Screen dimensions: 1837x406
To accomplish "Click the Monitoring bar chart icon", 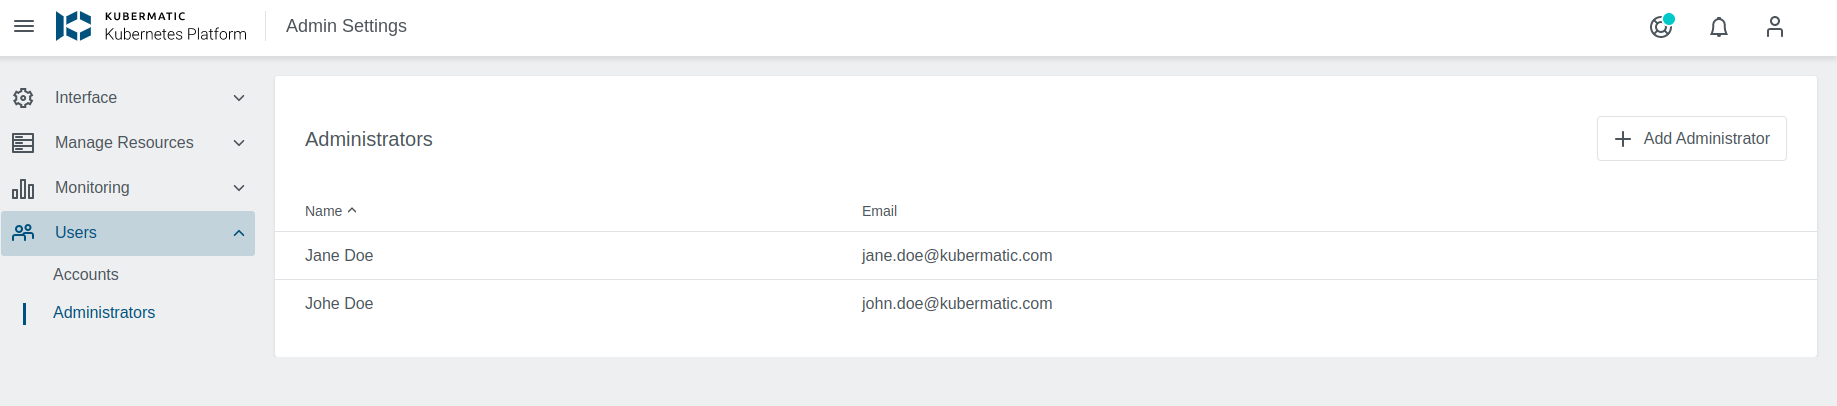I will tap(23, 188).
